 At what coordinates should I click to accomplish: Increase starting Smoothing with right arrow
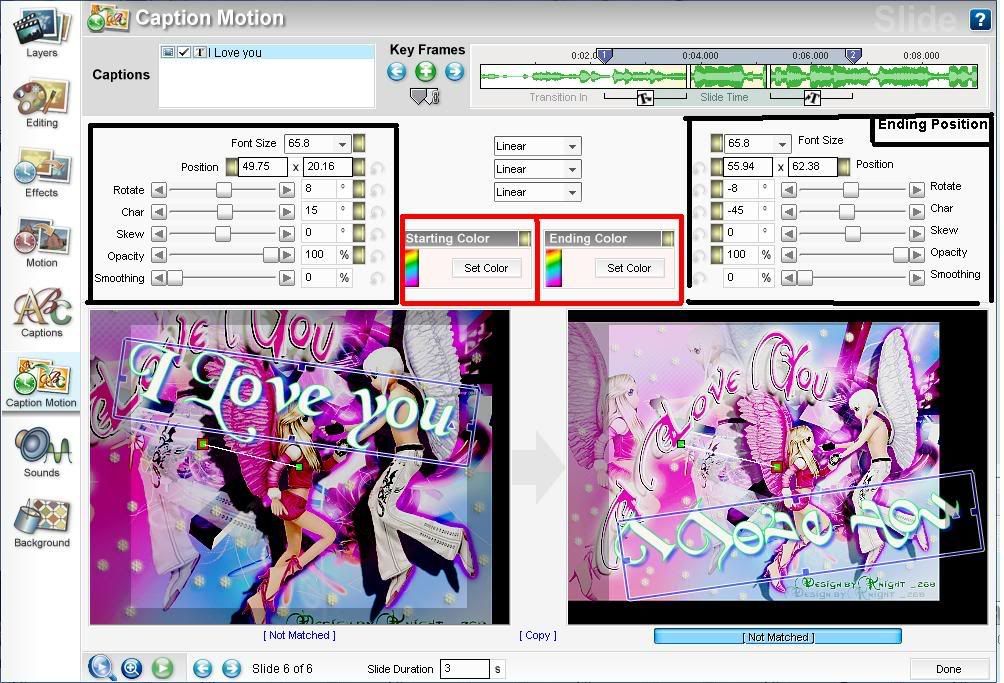(x=287, y=278)
